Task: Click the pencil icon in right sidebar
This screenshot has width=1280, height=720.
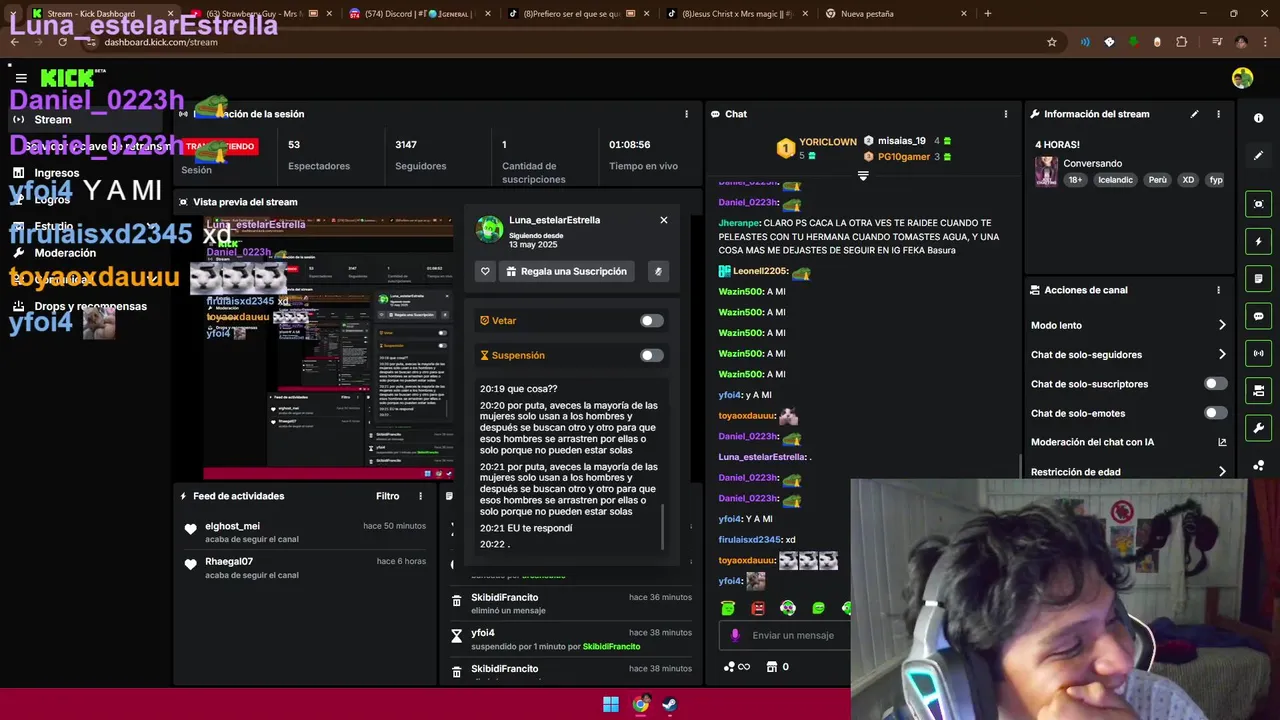Action: point(1258,155)
